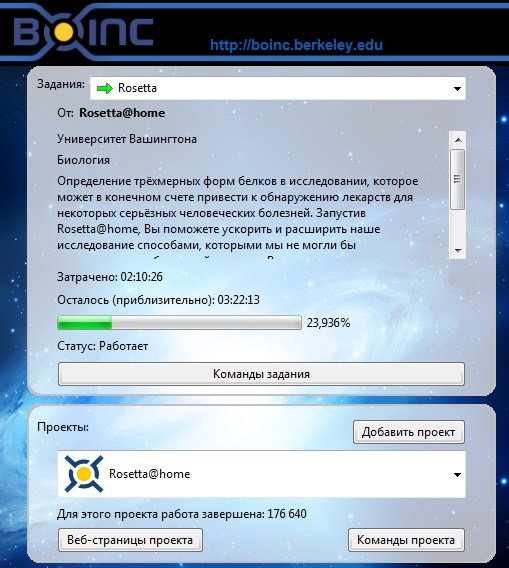Click the green arrow icon beside Rosetta task
509x568 pixels.
tap(105, 88)
